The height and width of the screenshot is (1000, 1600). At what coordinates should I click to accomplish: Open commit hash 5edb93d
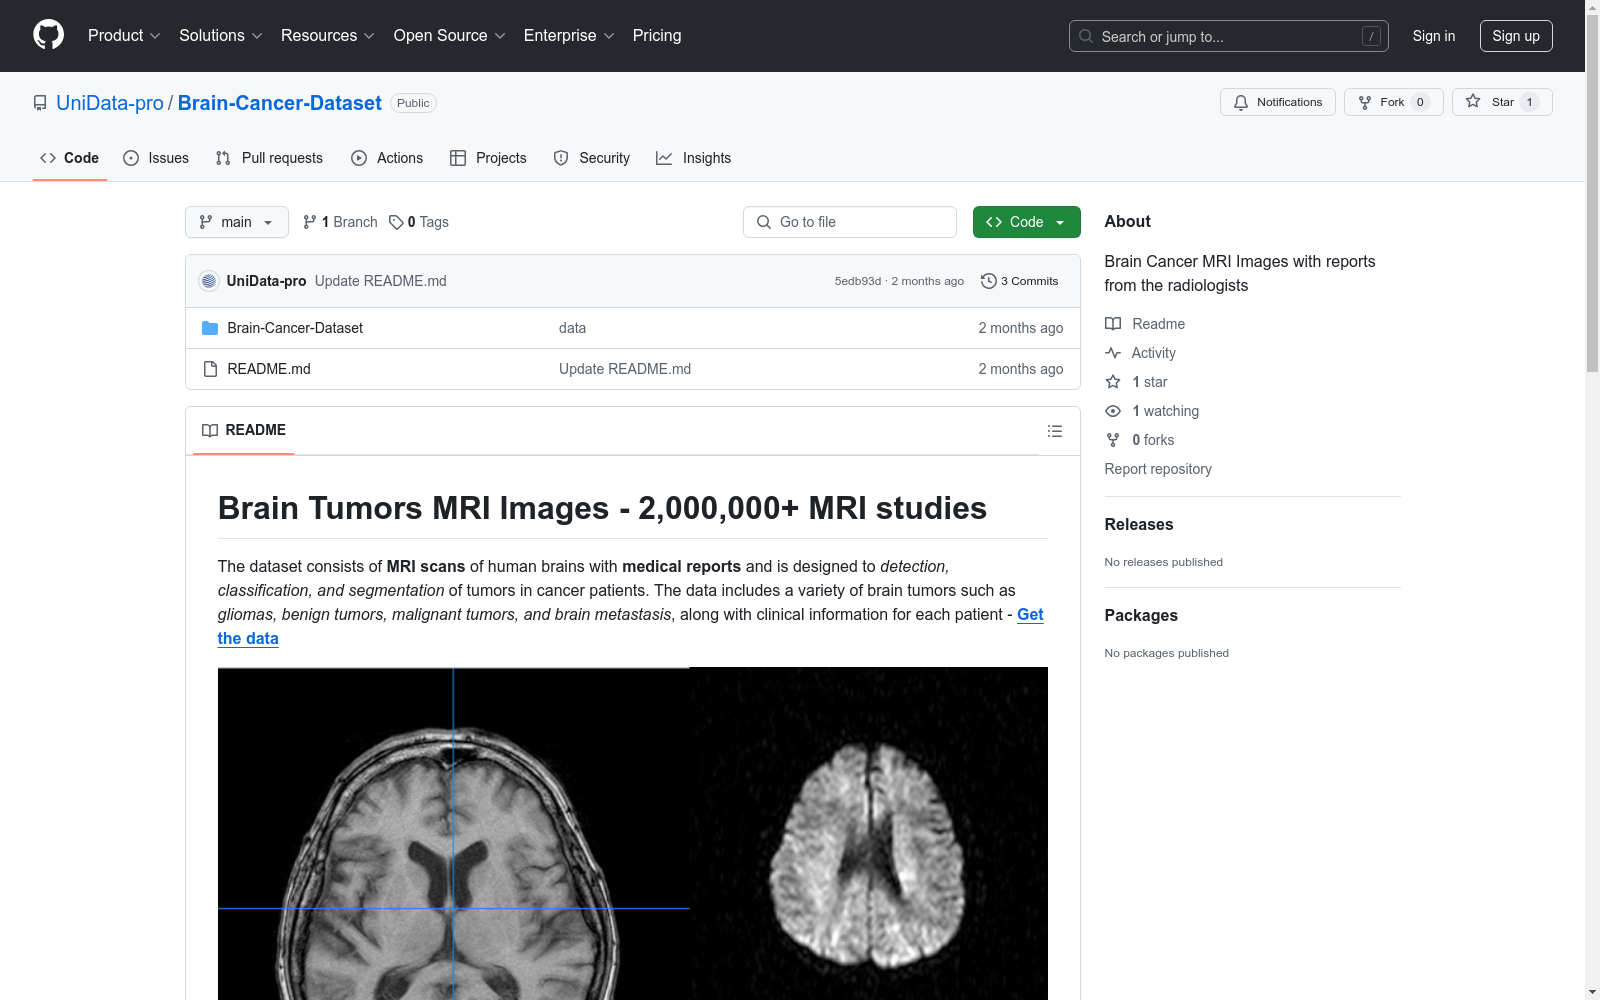point(857,281)
